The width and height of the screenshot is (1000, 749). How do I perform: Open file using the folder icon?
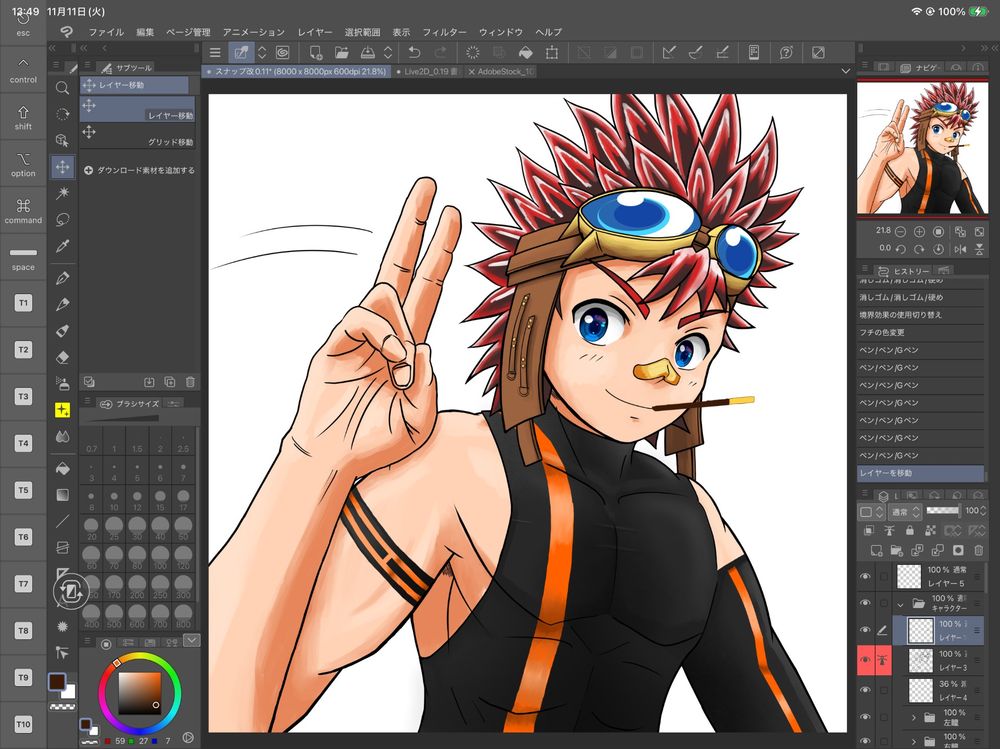pyautogui.click(x=342, y=52)
